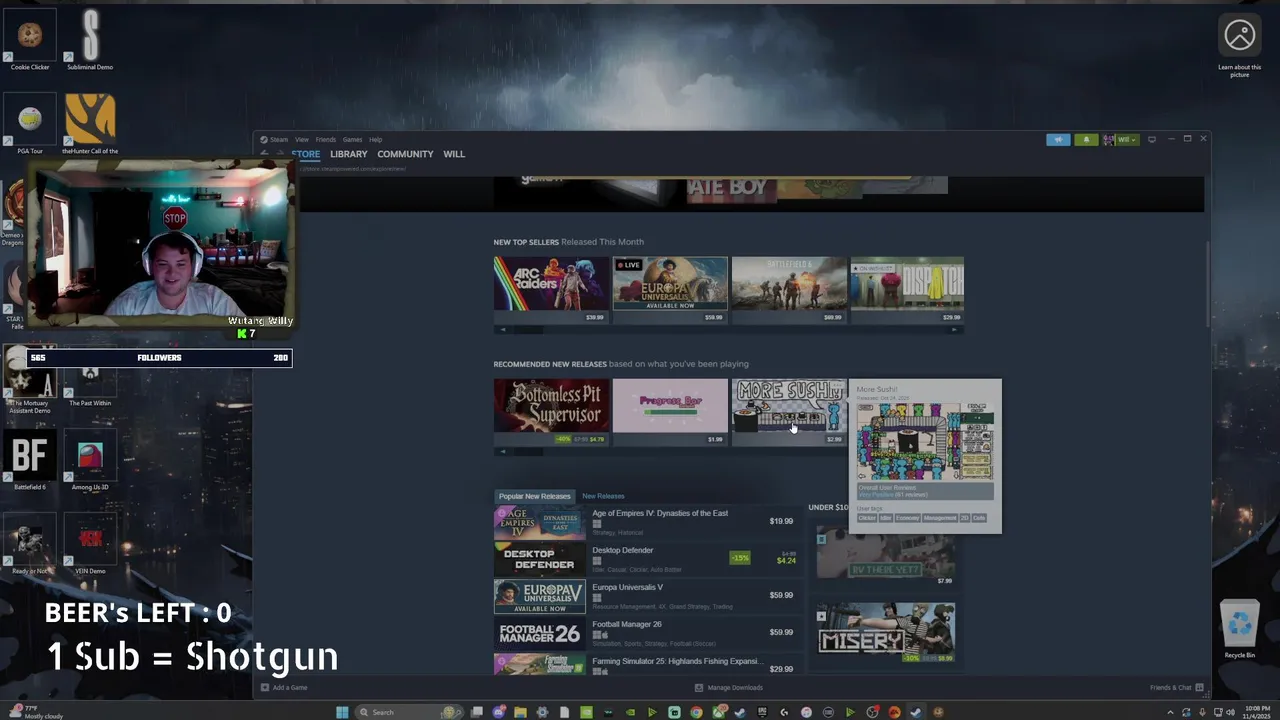Open More Sushi recommended game capsule
This screenshot has height=720, width=1280.
pos(789,411)
